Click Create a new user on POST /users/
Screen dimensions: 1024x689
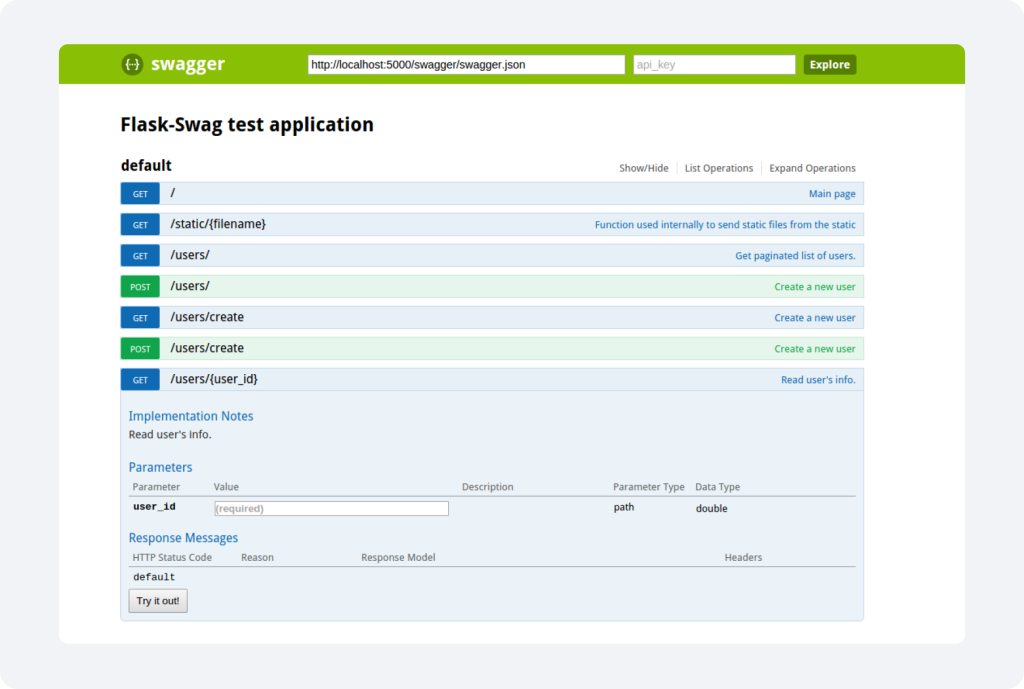815,287
